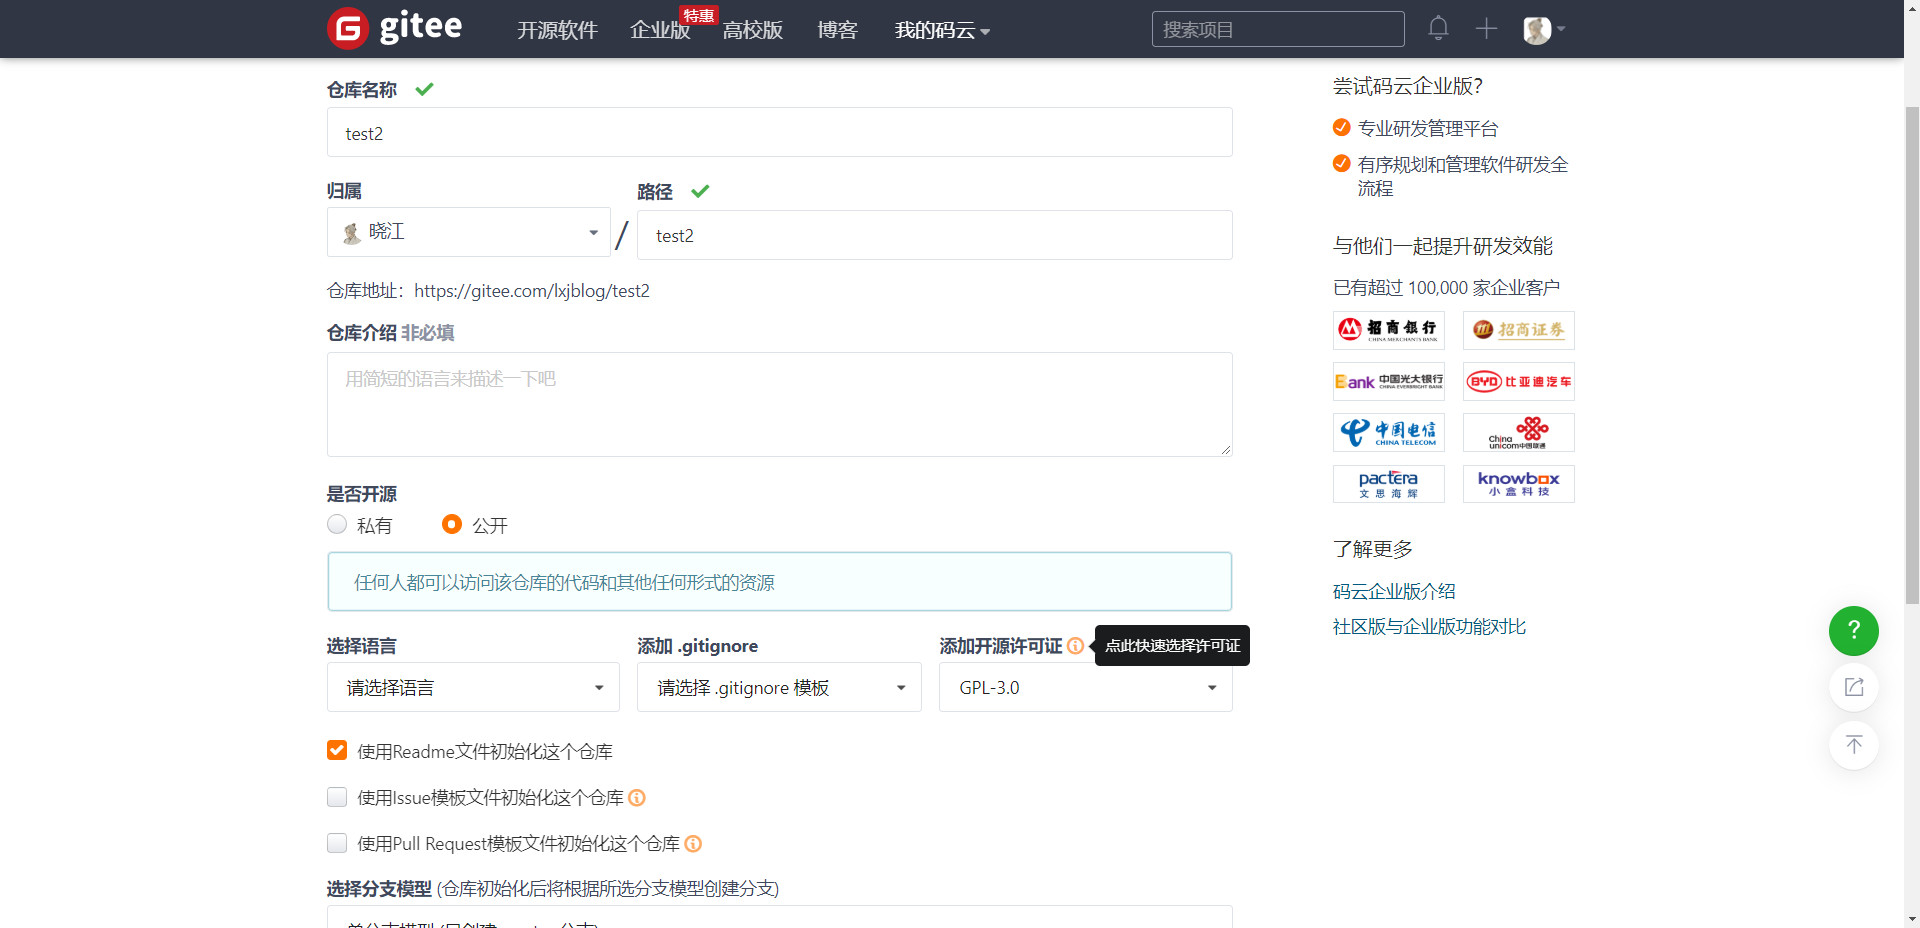
Task: Click the back-to-top arrow icon
Action: pos(1853,745)
